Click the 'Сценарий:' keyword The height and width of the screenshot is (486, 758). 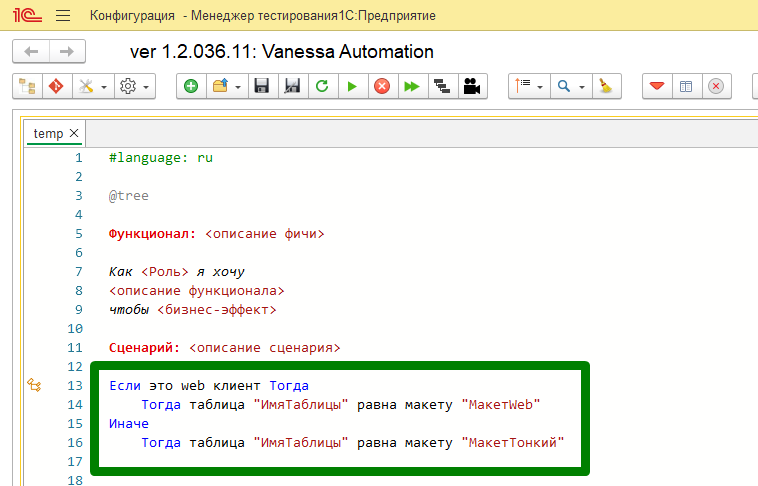[145, 348]
